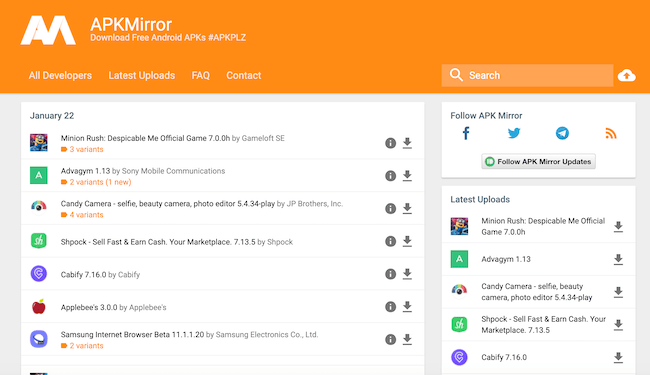Screen dimensions: 650x375
Task: Open the JP Brothers, Inc. developer link
Action: (315, 203)
